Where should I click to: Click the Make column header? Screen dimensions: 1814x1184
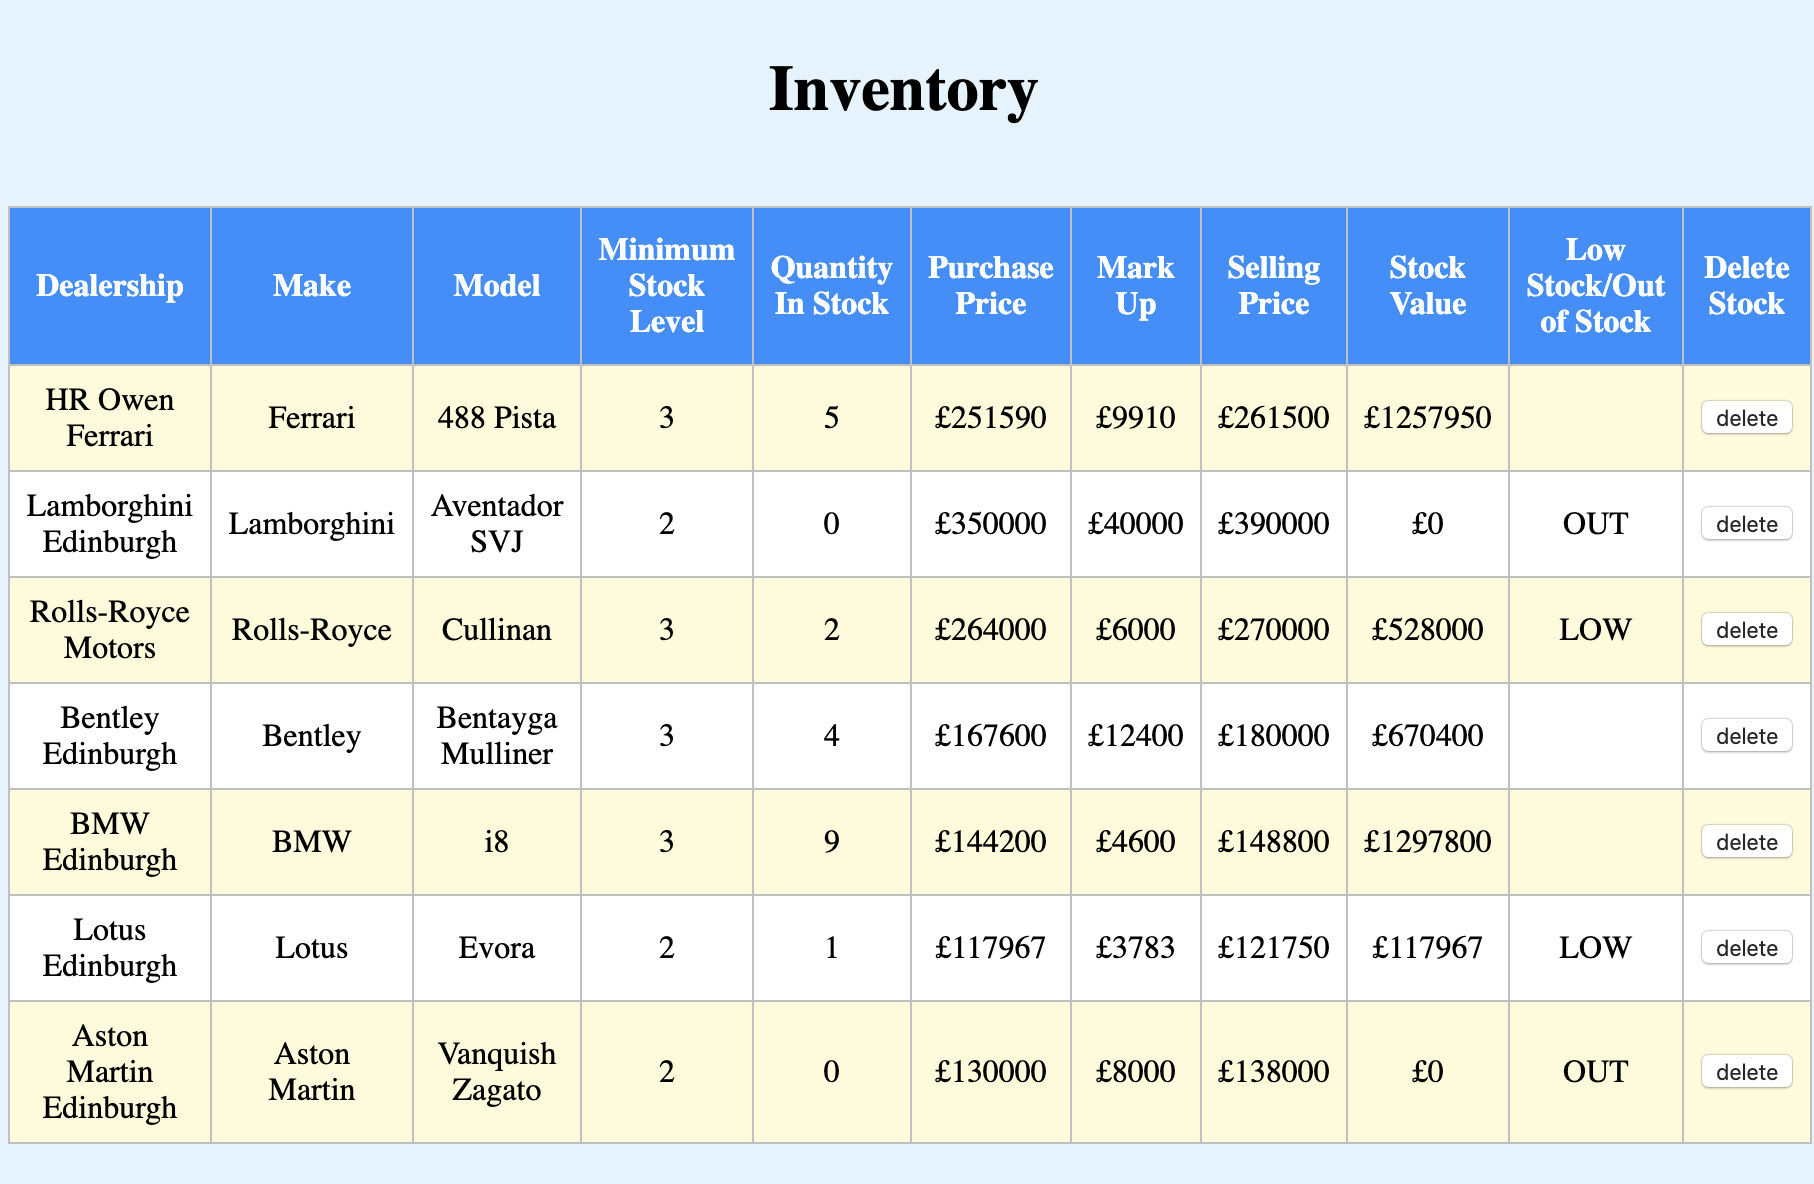[x=312, y=286]
